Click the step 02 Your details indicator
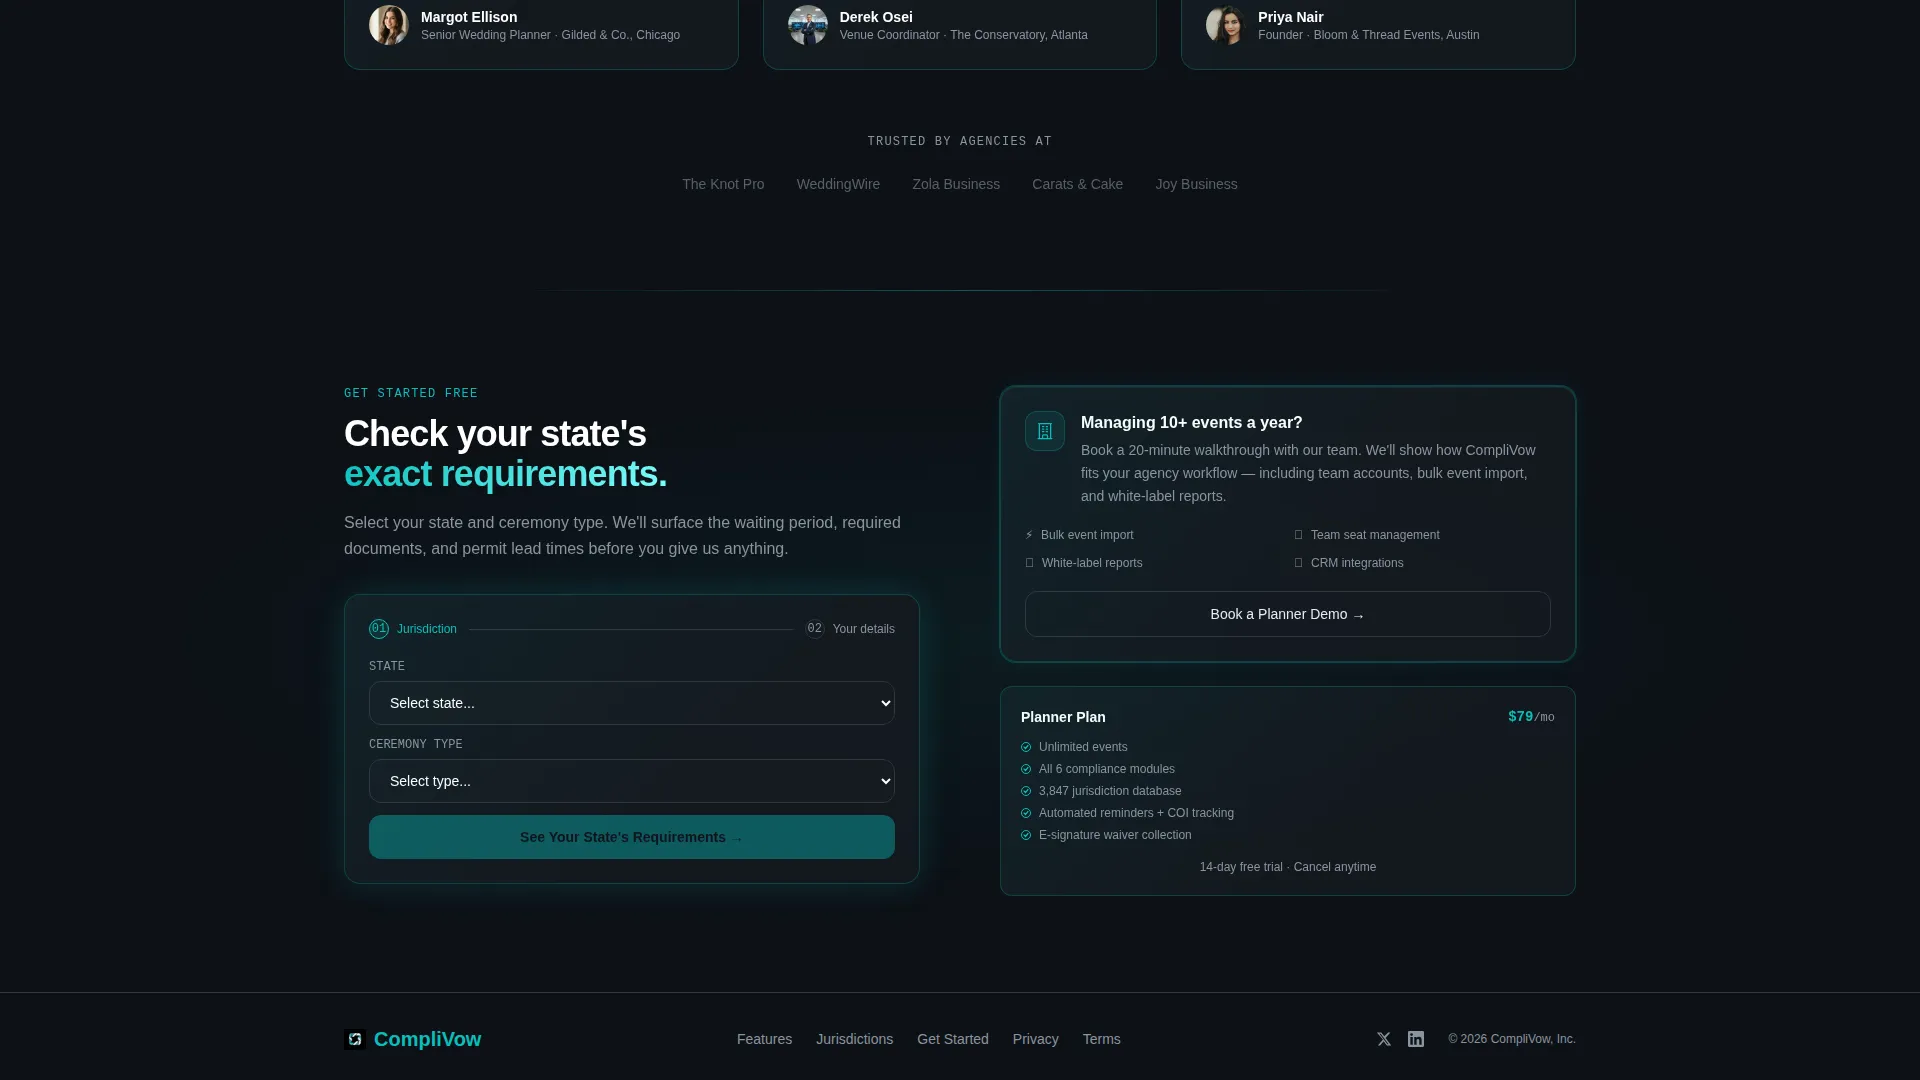 tap(815, 629)
